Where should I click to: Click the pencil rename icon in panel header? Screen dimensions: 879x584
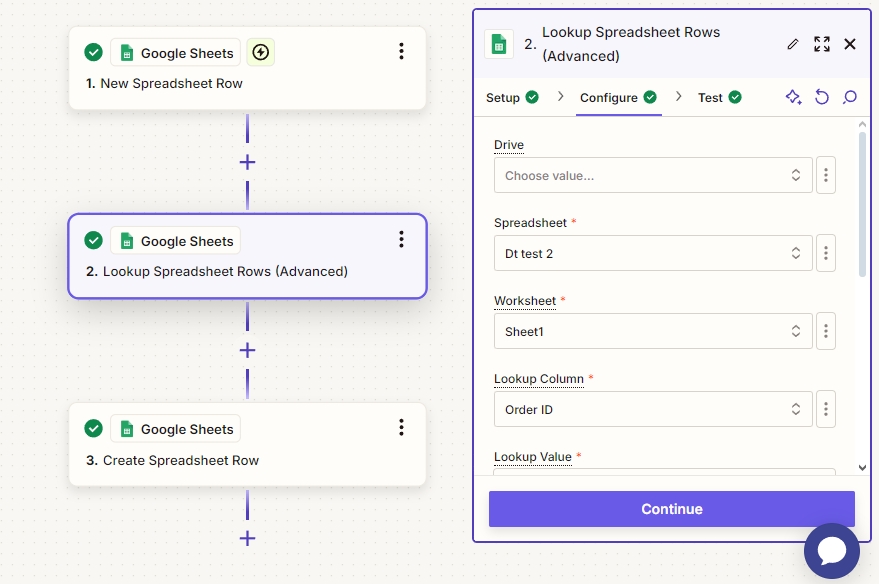[793, 44]
